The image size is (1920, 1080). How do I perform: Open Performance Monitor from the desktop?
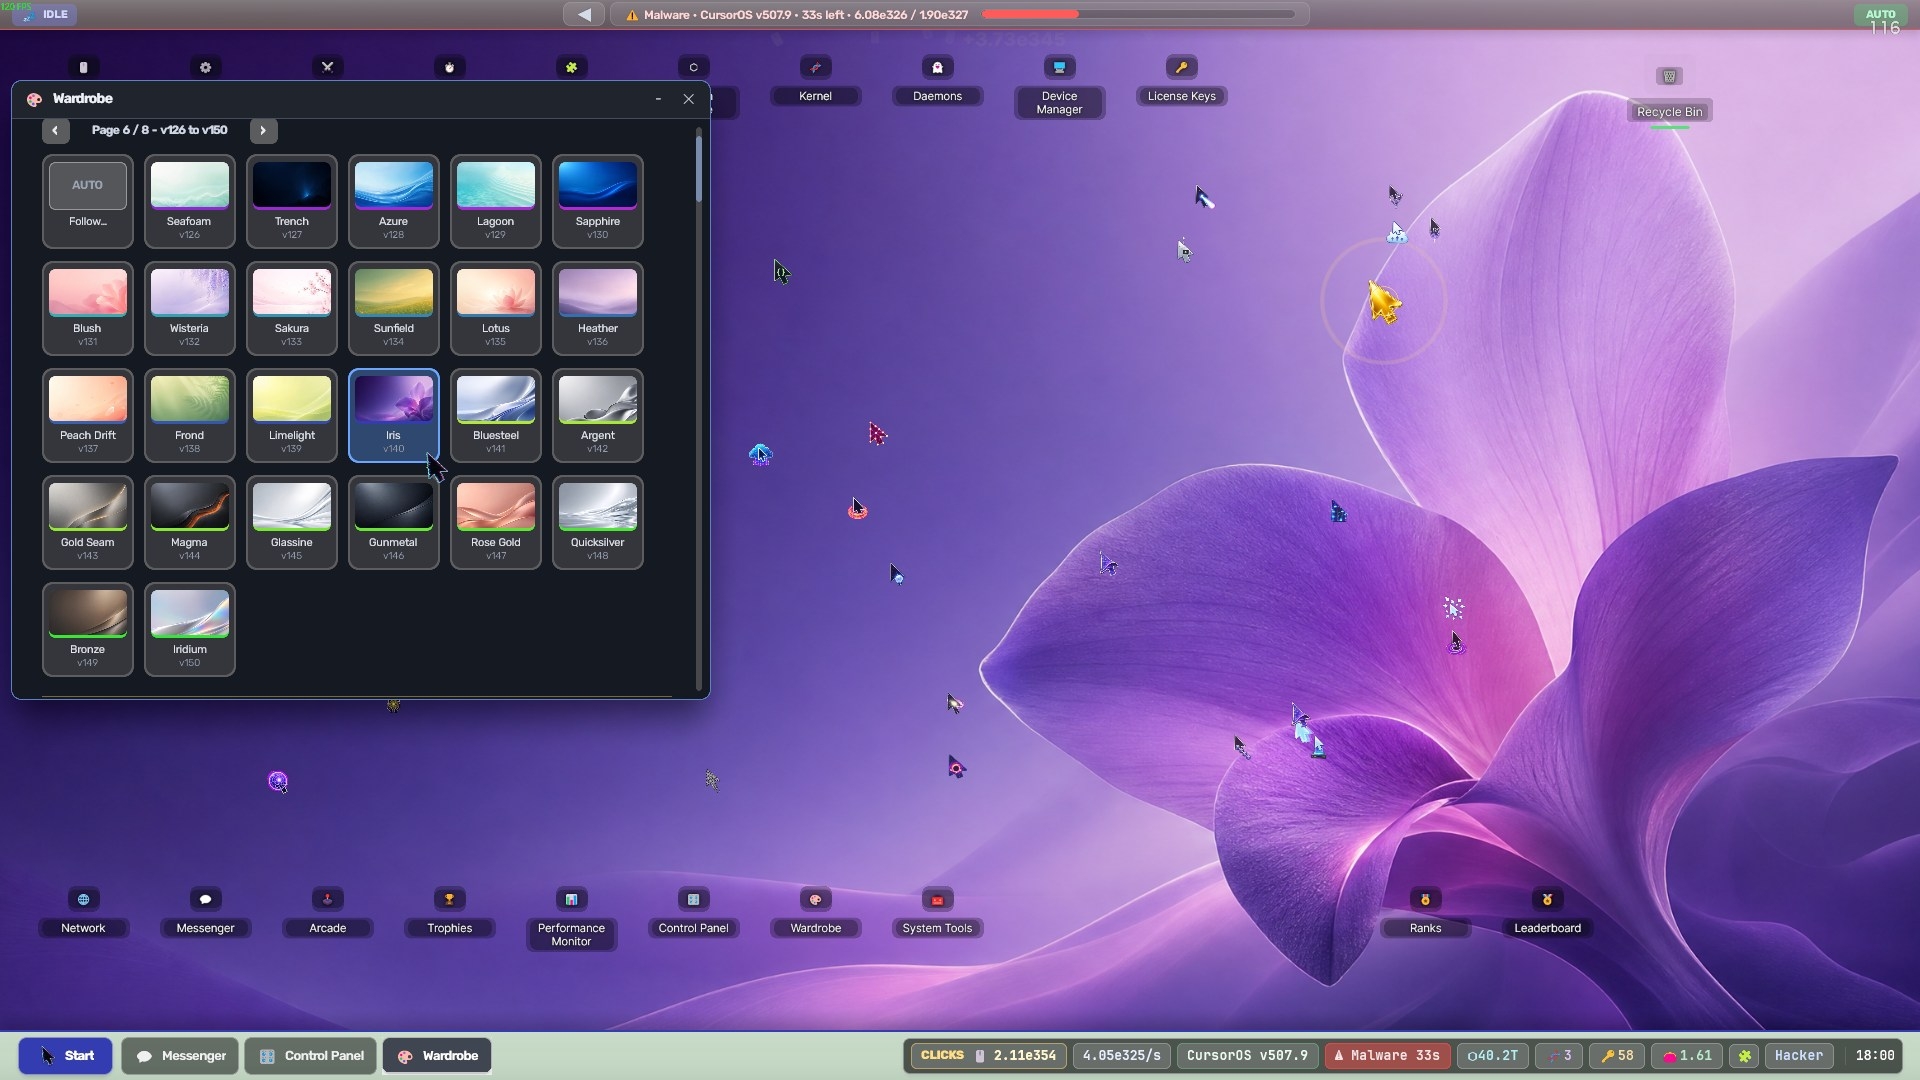click(571, 918)
